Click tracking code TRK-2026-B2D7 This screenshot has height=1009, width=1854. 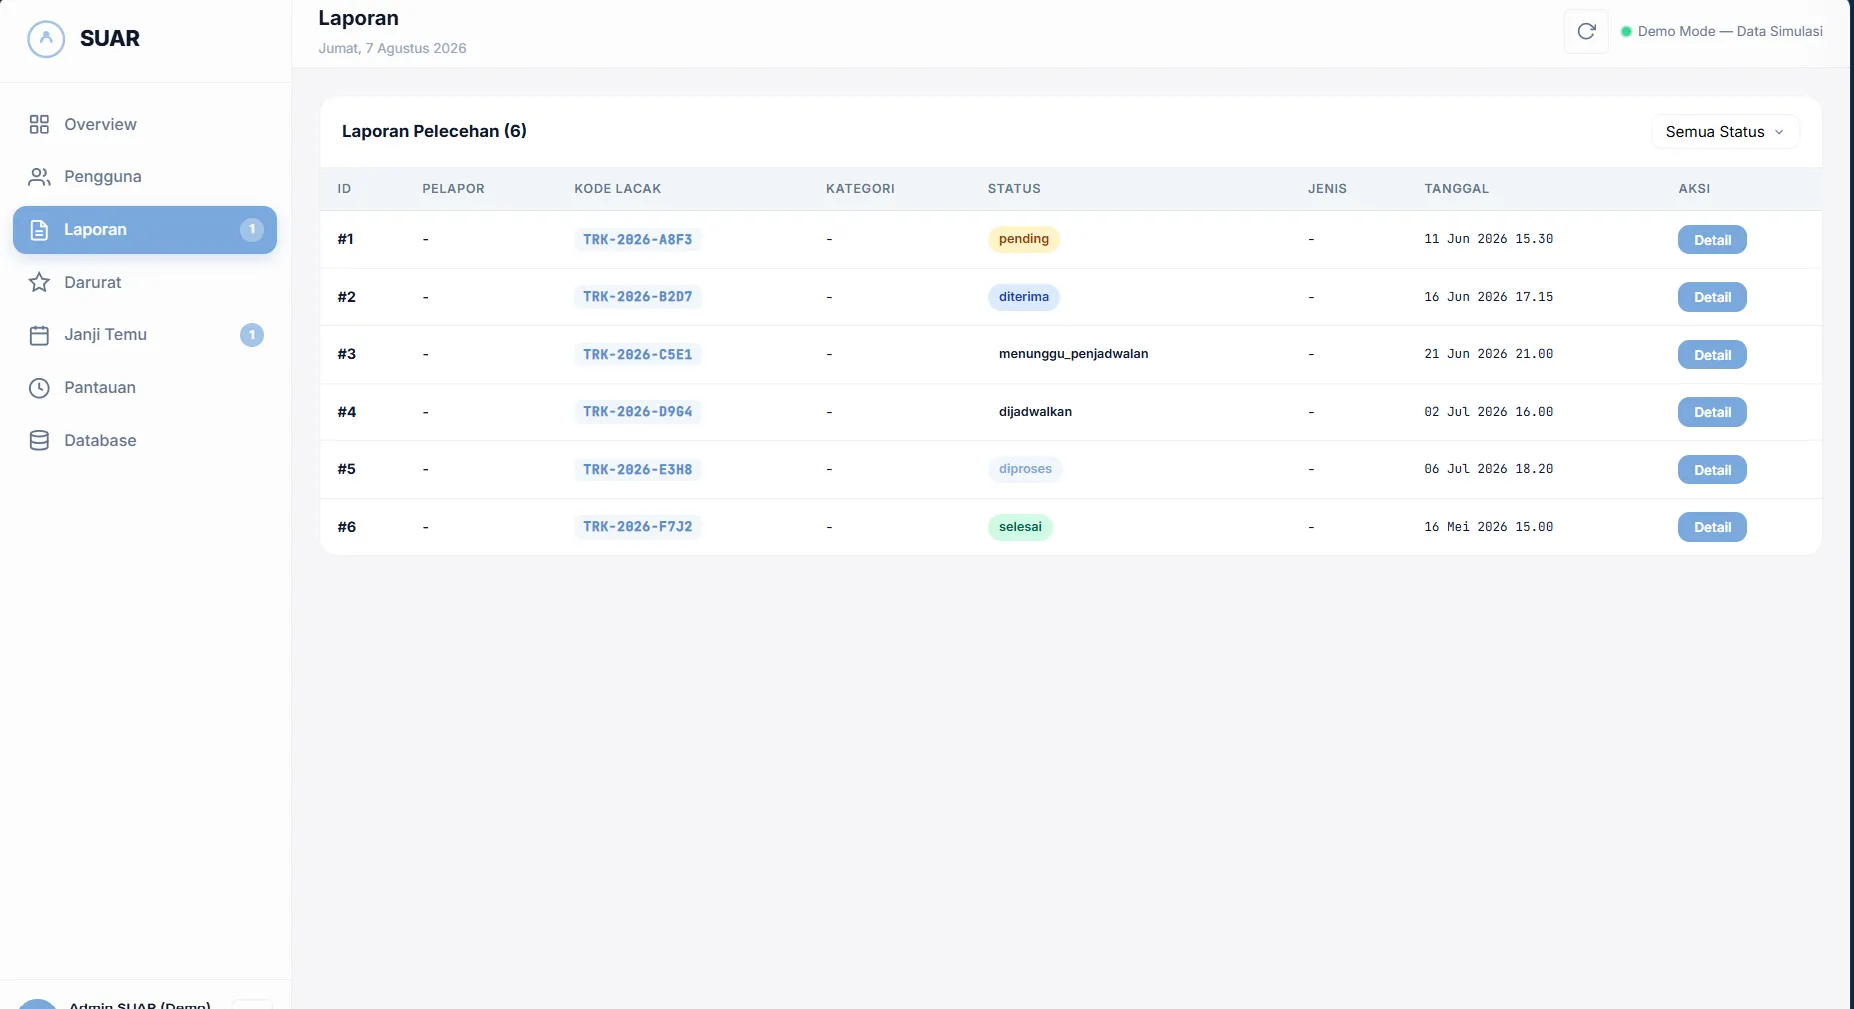pyautogui.click(x=638, y=297)
